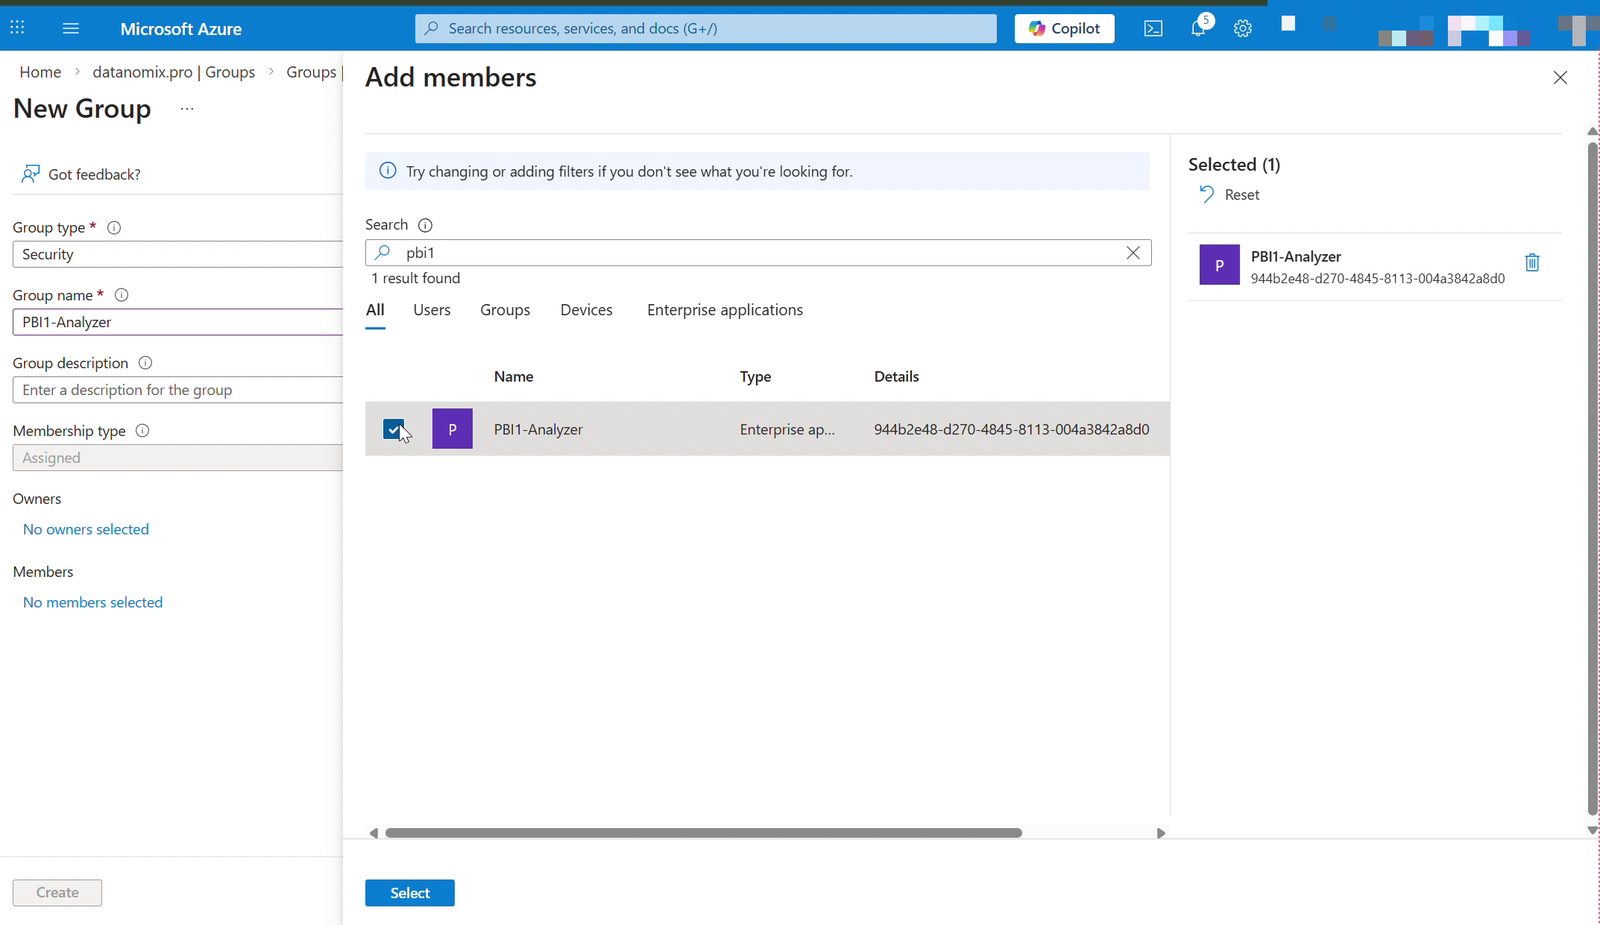Open the Group type Security dropdown
The width and height of the screenshot is (1600, 925).
coord(178,254)
